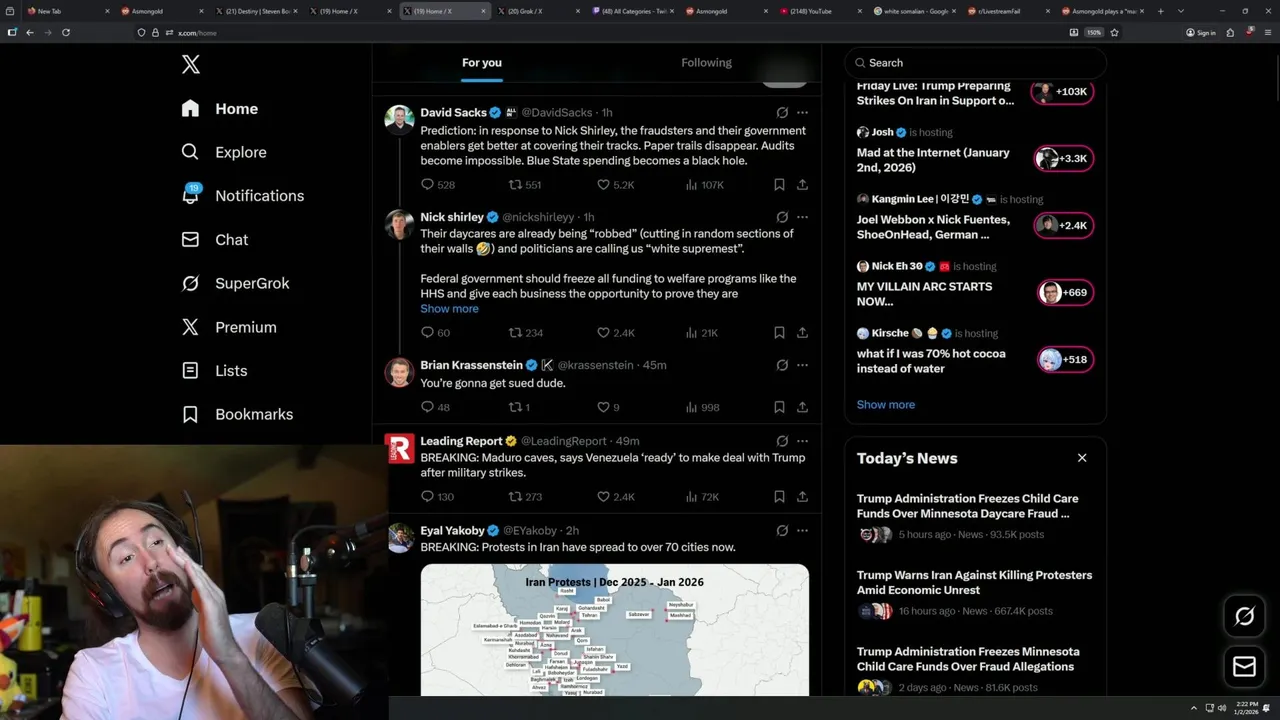Reply to Brian Krassenstein post

pyautogui.click(x=435, y=407)
